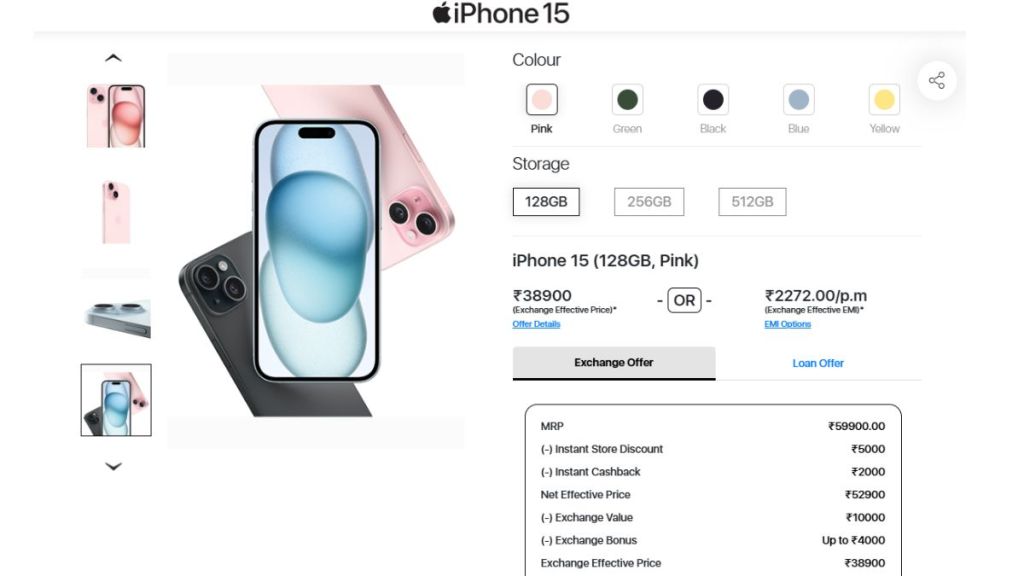Switch to the Exchange Offer tab
The height and width of the screenshot is (576, 1024).
[614, 362]
